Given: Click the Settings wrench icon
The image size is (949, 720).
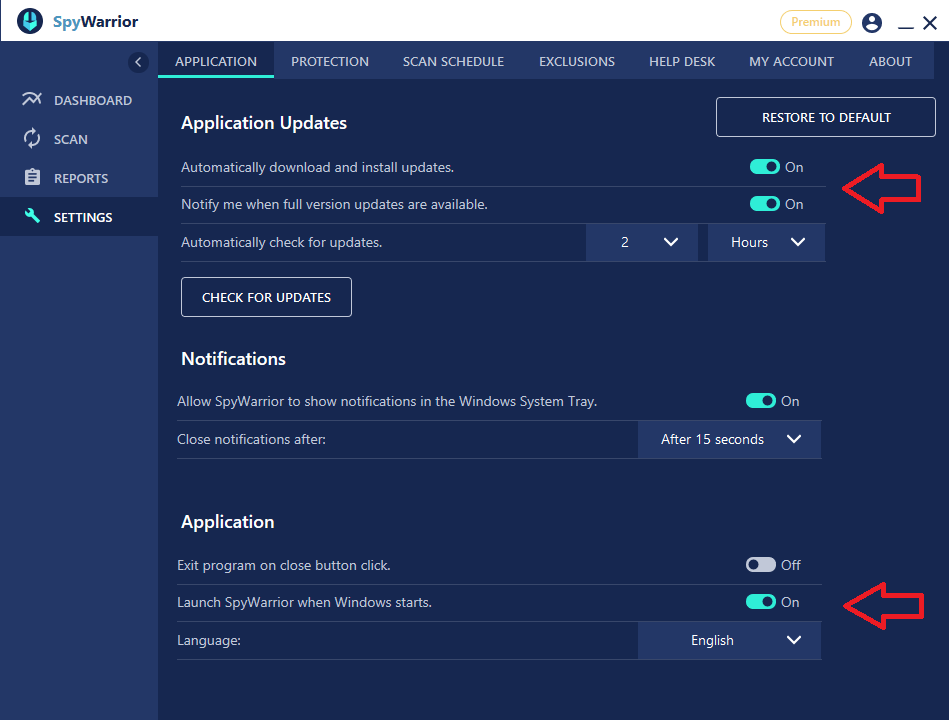Looking at the screenshot, I should click(32, 216).
